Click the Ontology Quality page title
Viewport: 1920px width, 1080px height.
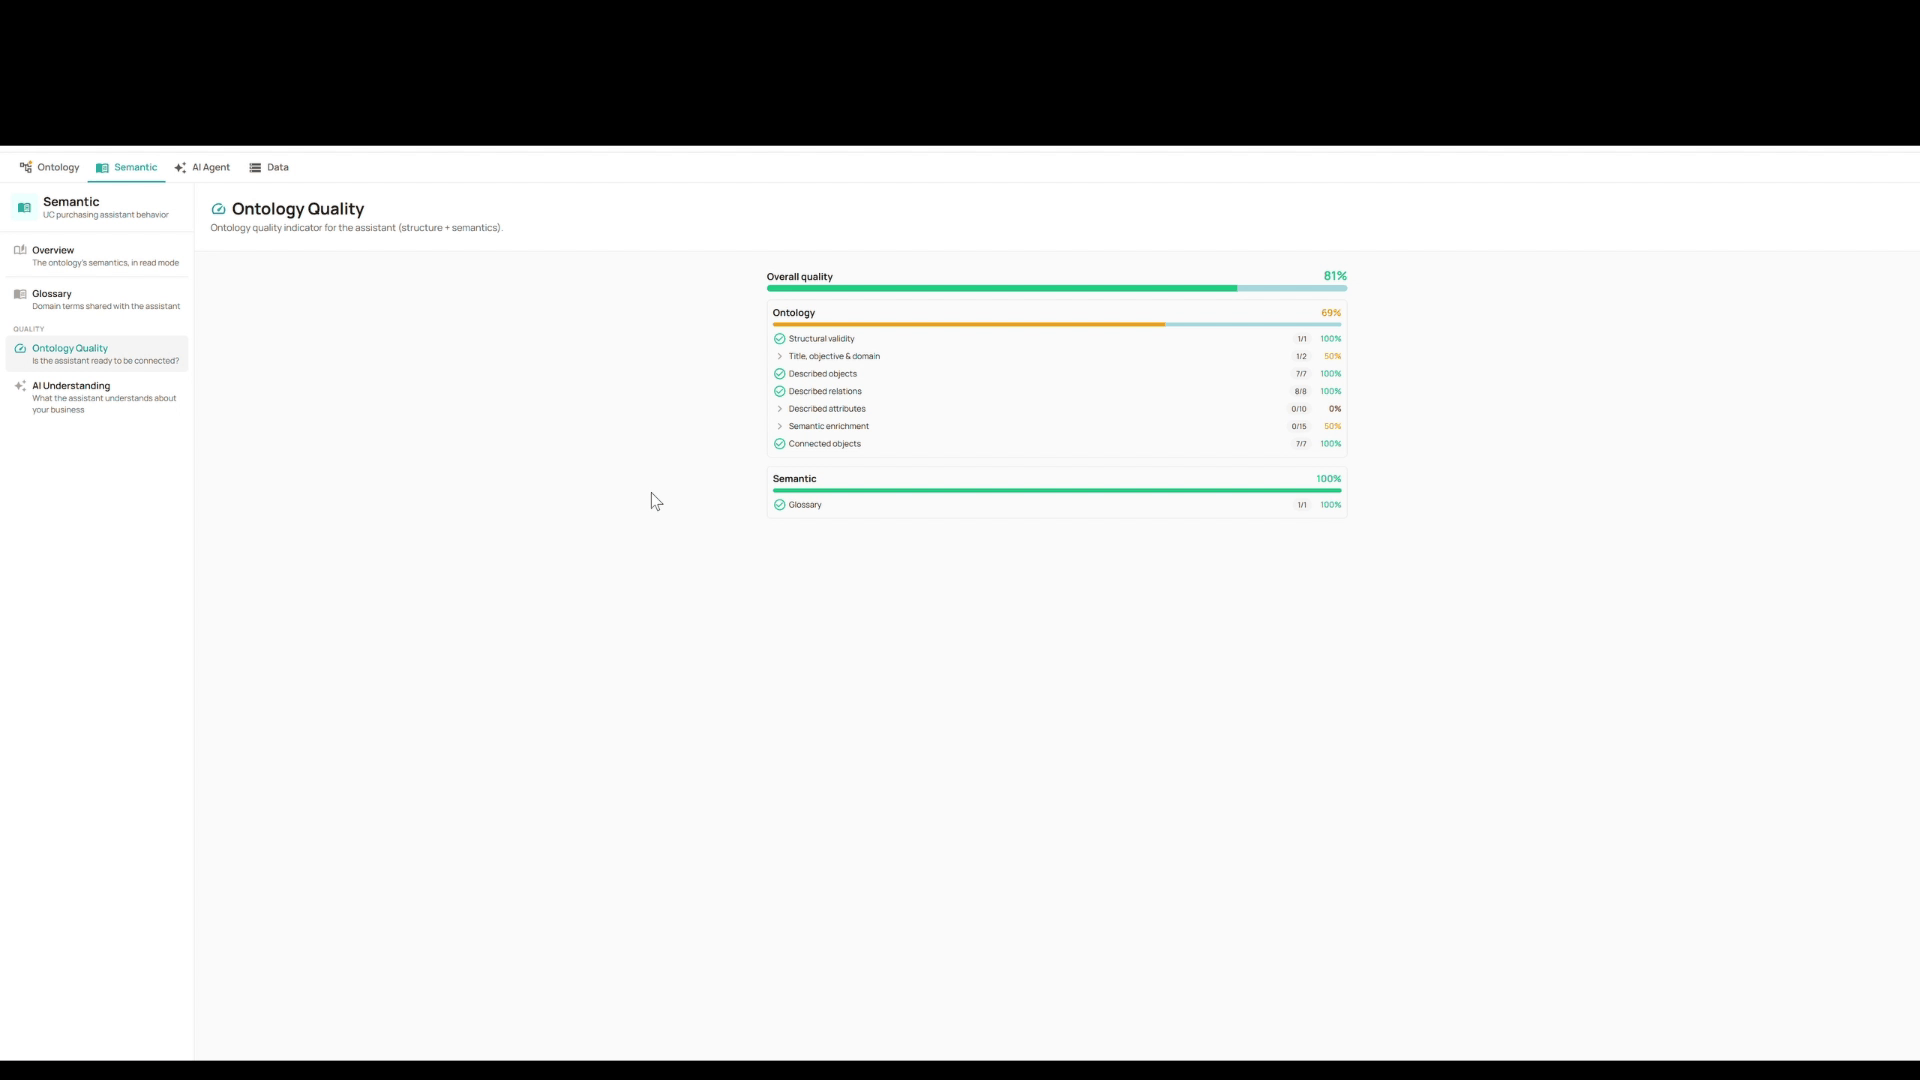[x=298, y=209]
